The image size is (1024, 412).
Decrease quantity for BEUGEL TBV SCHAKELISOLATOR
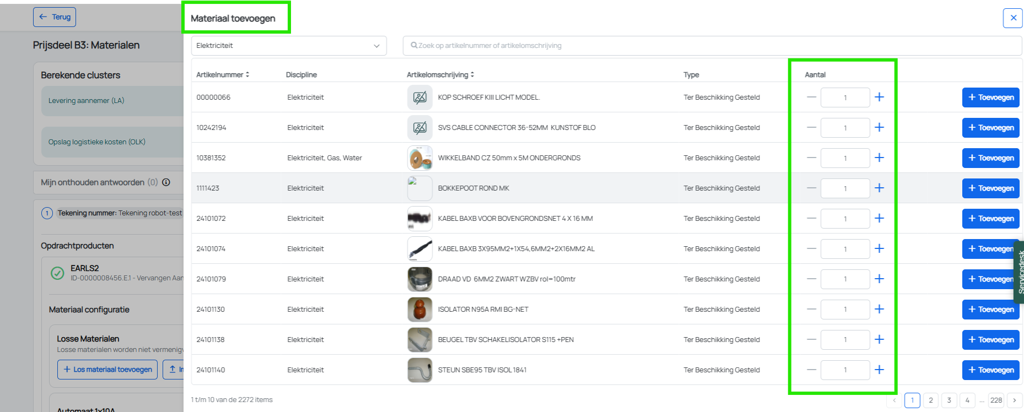click(811, 340)
